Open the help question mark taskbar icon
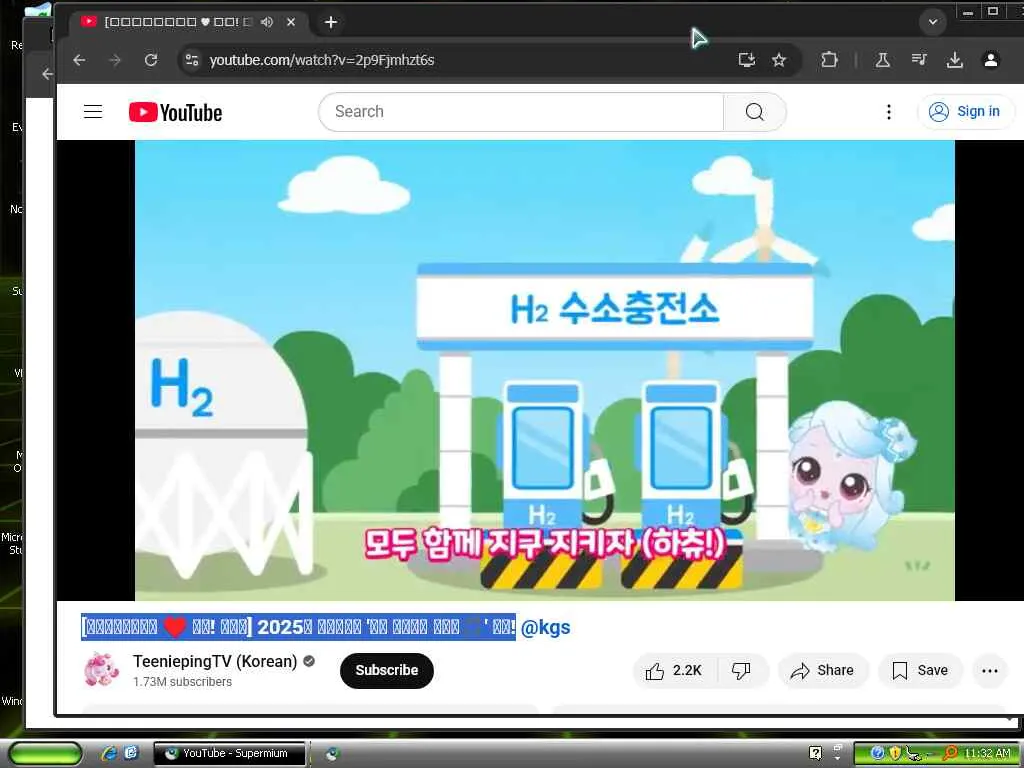Viewport: 1024px width, 768px height. coord(816,753)
